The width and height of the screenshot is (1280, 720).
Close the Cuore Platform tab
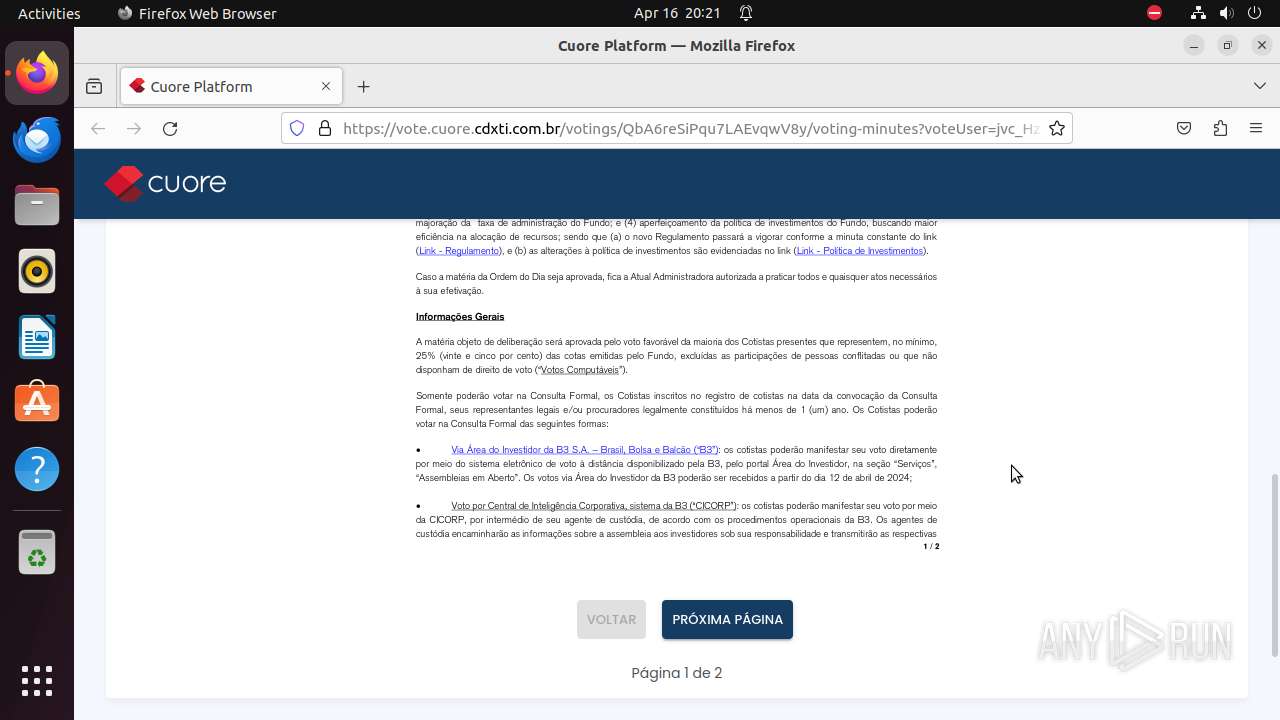[326, 87]
